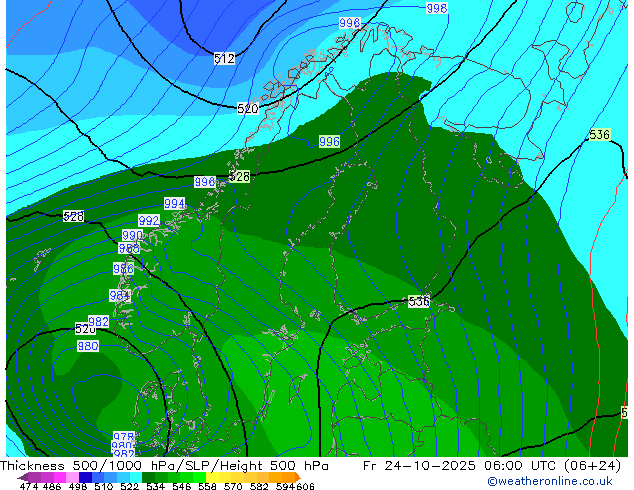Select the bright yellow legend swatch

pos(213,477)
